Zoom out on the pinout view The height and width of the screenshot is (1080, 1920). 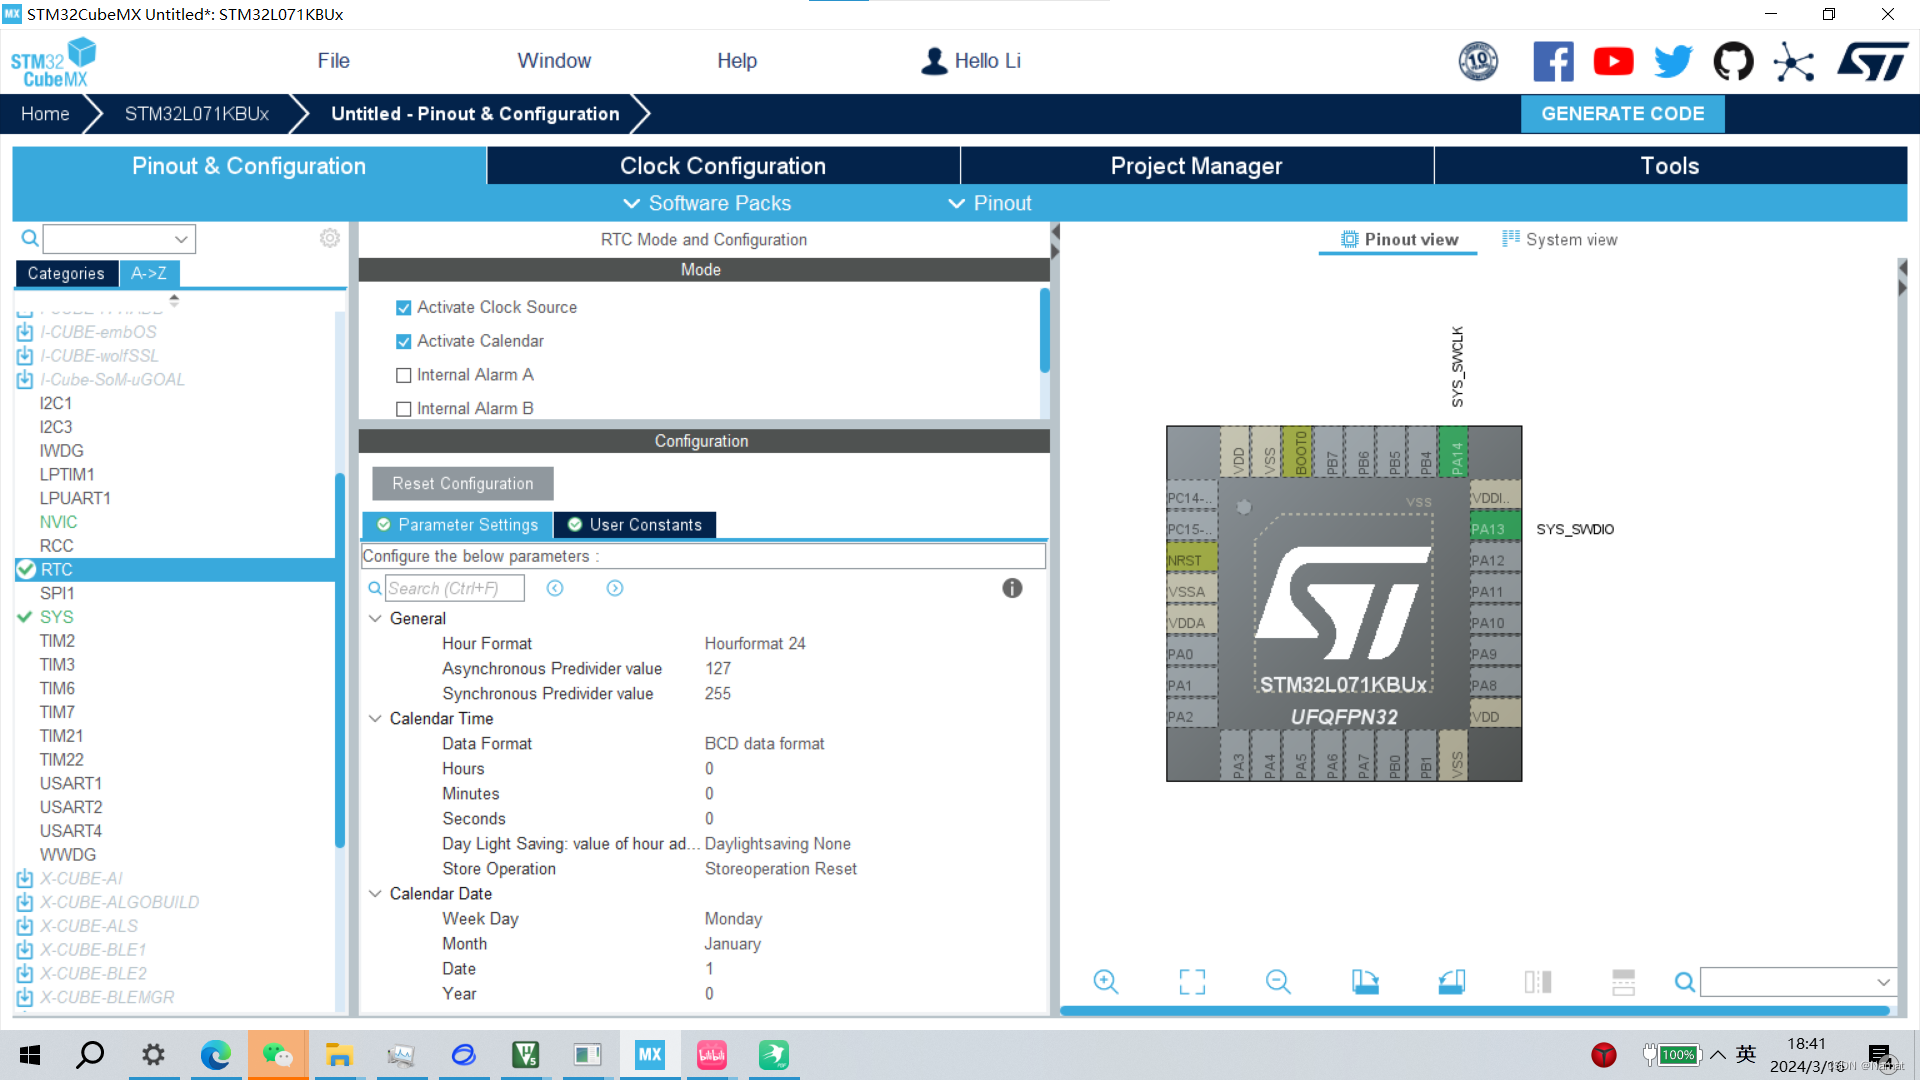pyautogui.click(x=1278, y=981)
